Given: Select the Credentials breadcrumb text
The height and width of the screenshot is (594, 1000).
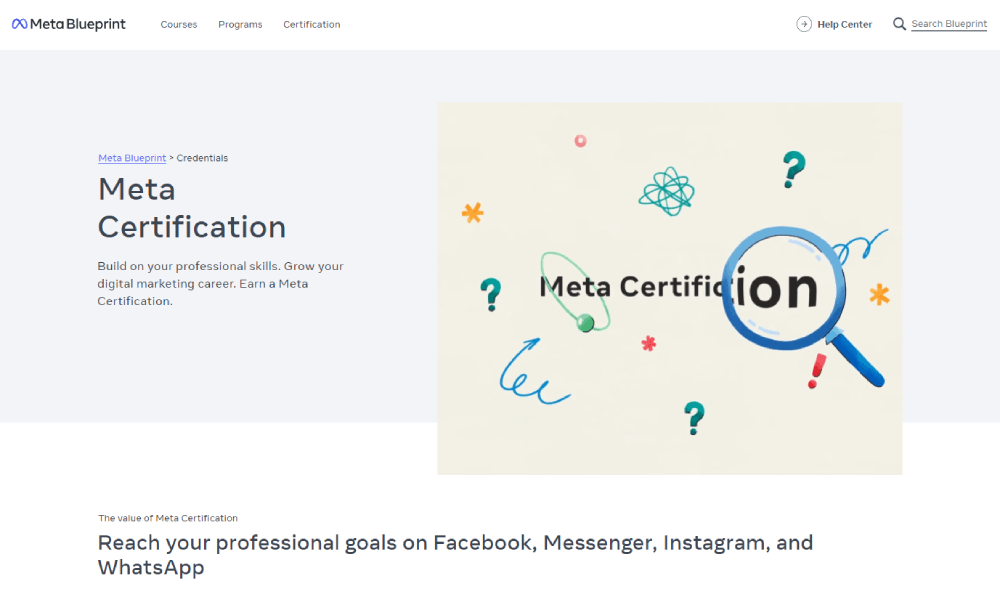Looking at the screenshot, I should pos(202,158).
